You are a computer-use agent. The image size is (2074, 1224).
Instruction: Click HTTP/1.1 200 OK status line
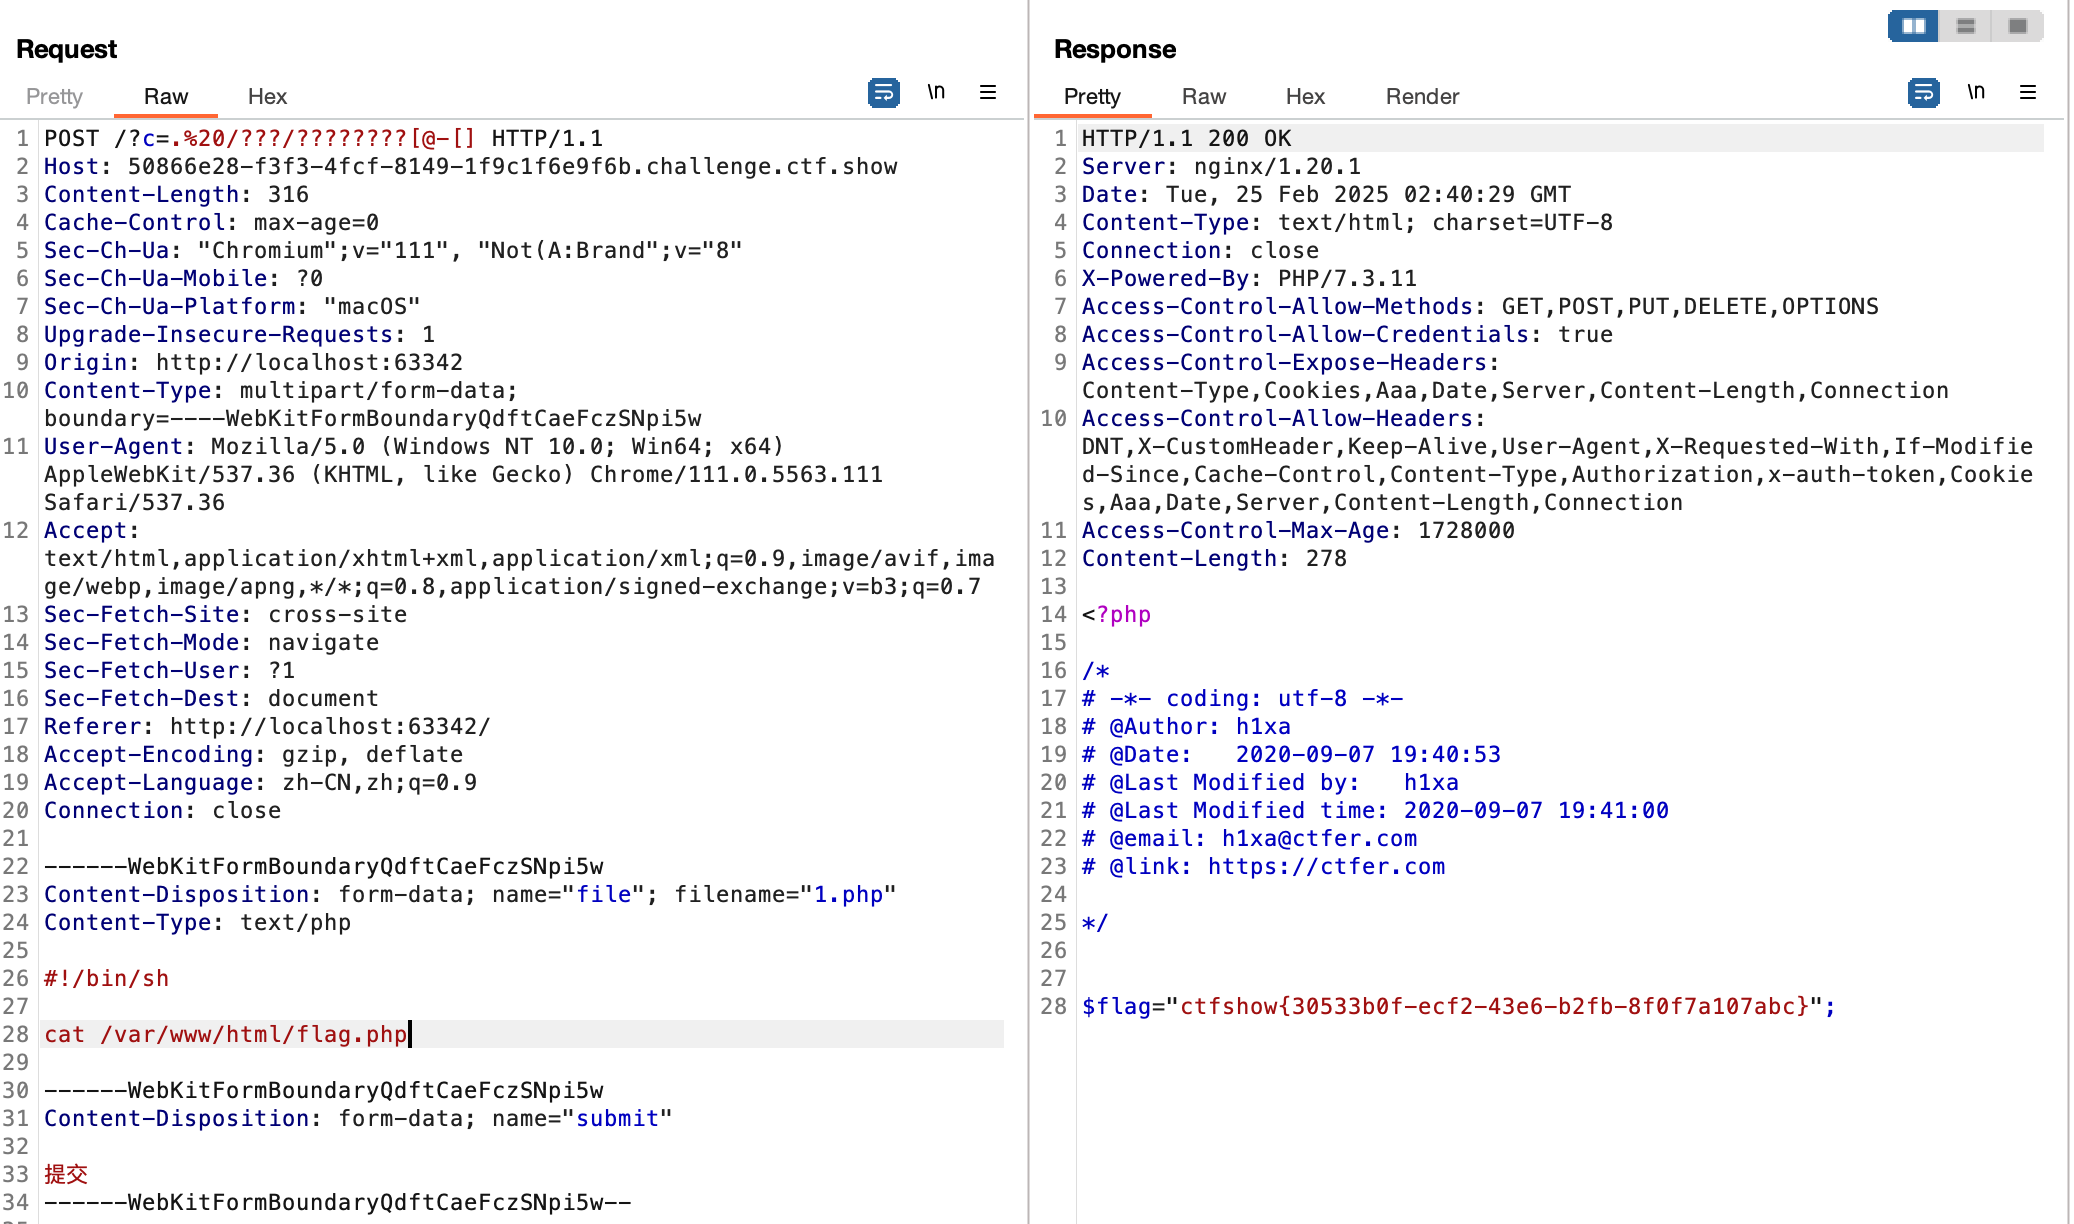(1186, 138)
